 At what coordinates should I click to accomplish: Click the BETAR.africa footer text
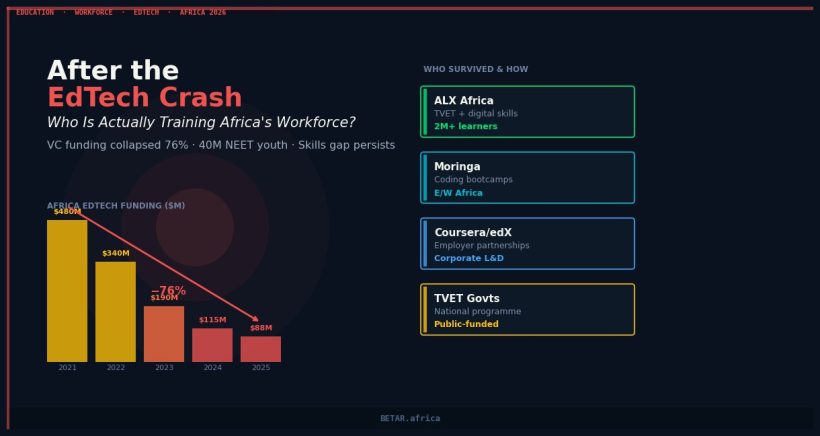[410, 418]
